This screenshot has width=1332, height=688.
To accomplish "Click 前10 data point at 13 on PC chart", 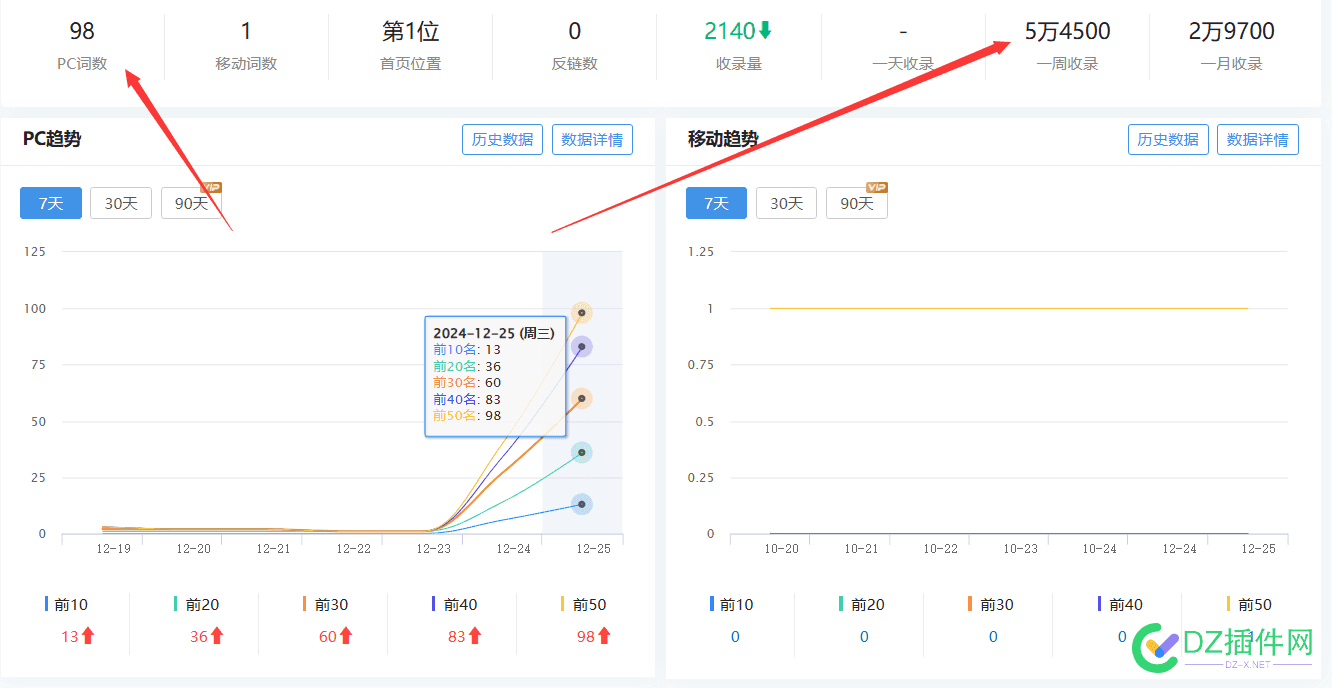I will (582, 504).
